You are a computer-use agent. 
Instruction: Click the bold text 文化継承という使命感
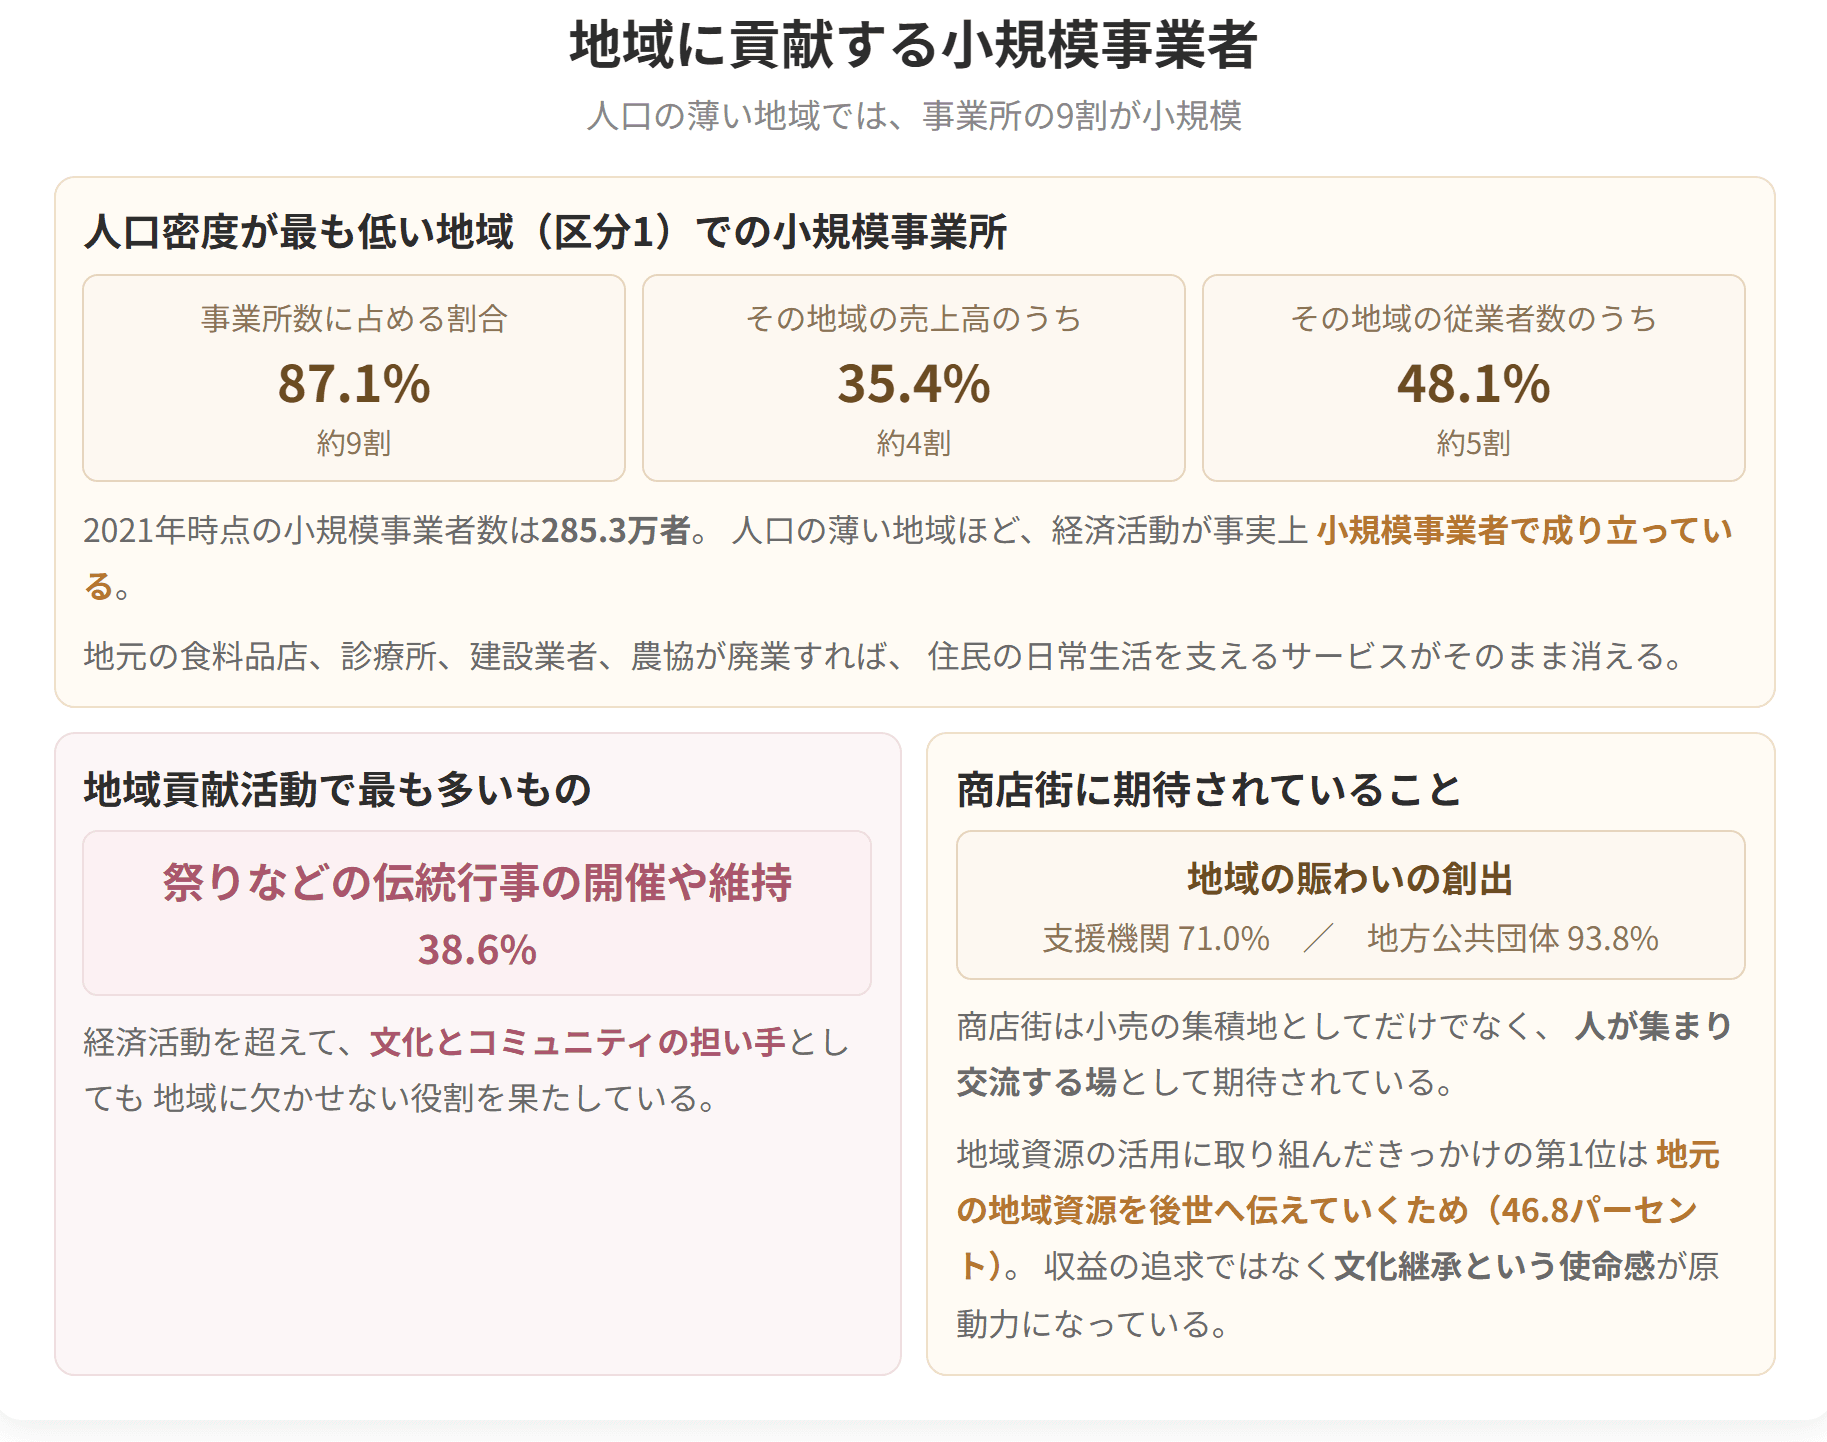(x=1496, y=1266)
